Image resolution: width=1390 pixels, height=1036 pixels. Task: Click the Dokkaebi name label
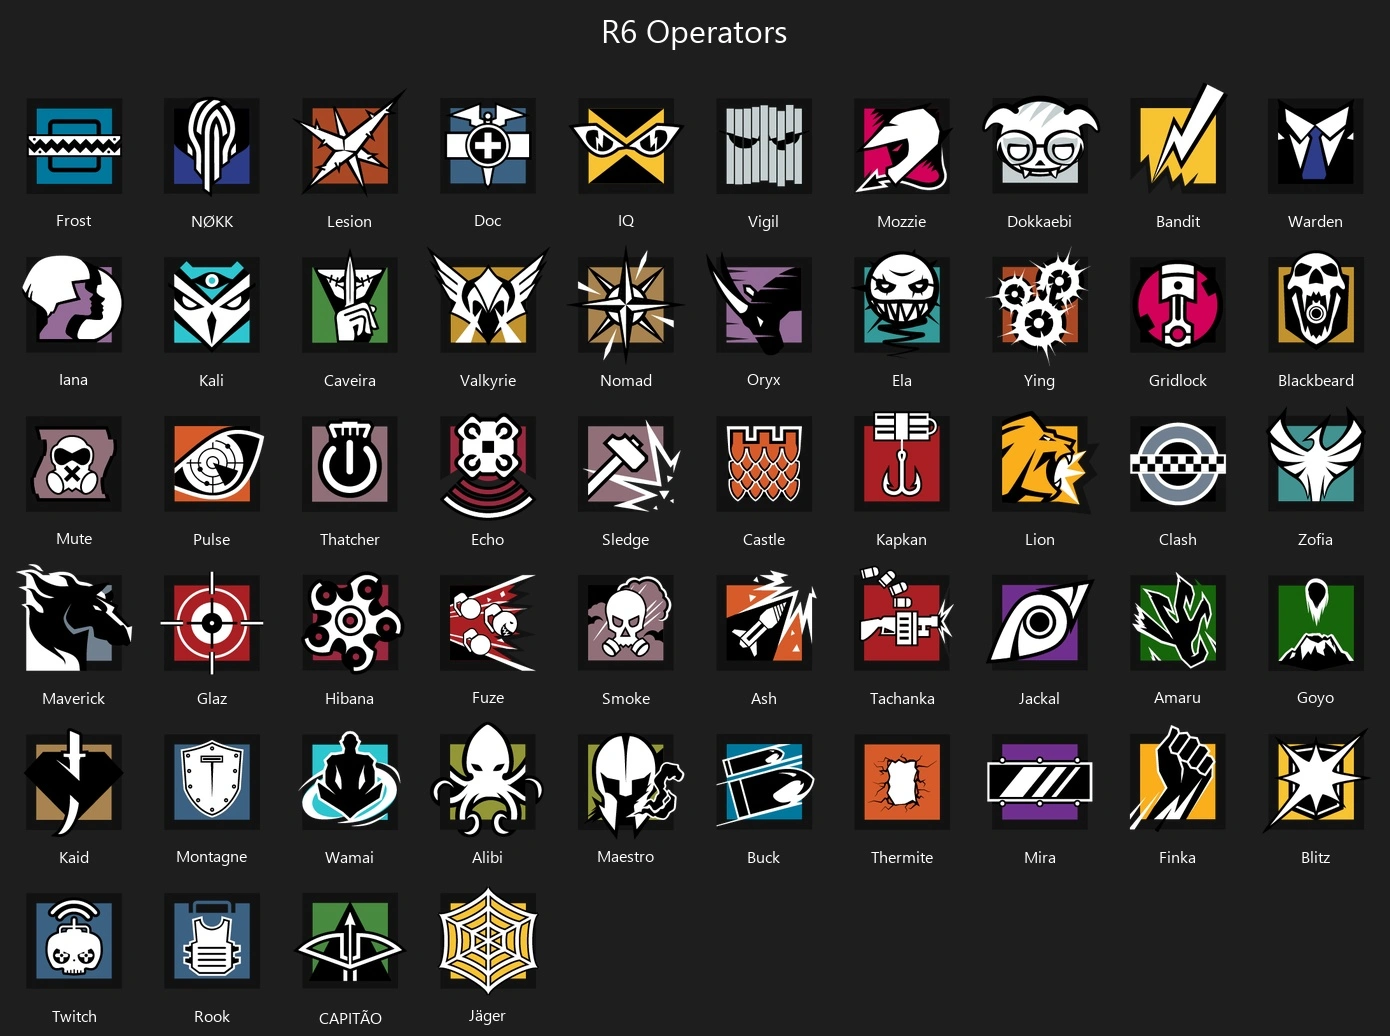tap(1039, 222)
